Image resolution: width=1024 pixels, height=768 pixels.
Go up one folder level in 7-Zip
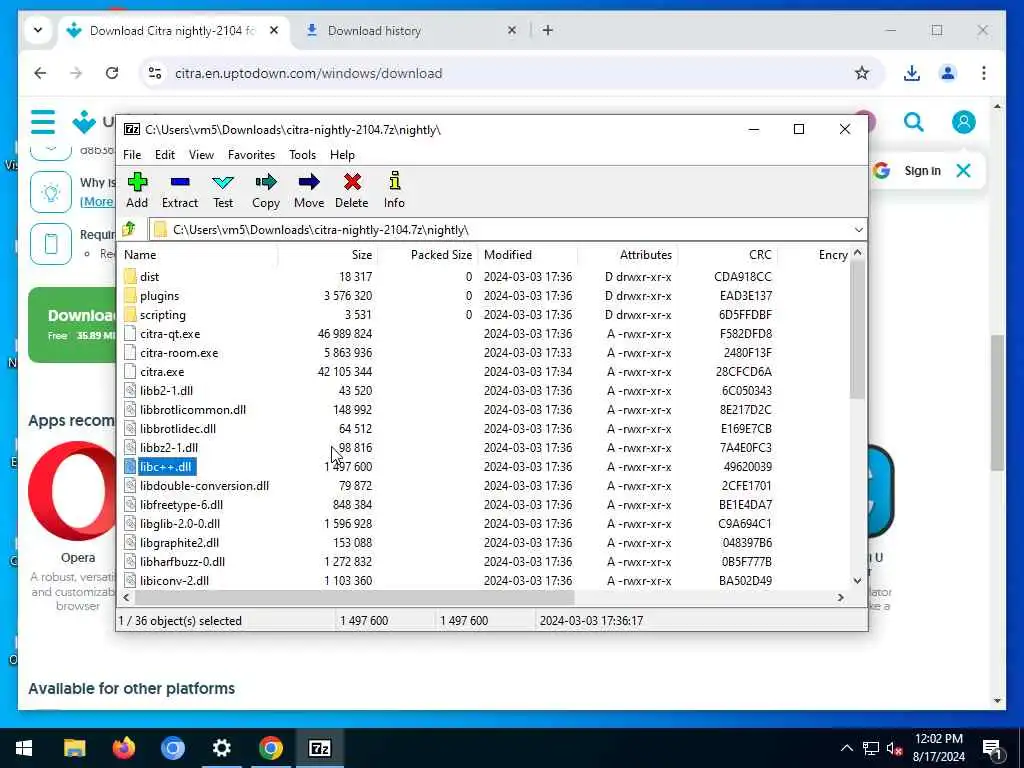[x=129, y=229]
